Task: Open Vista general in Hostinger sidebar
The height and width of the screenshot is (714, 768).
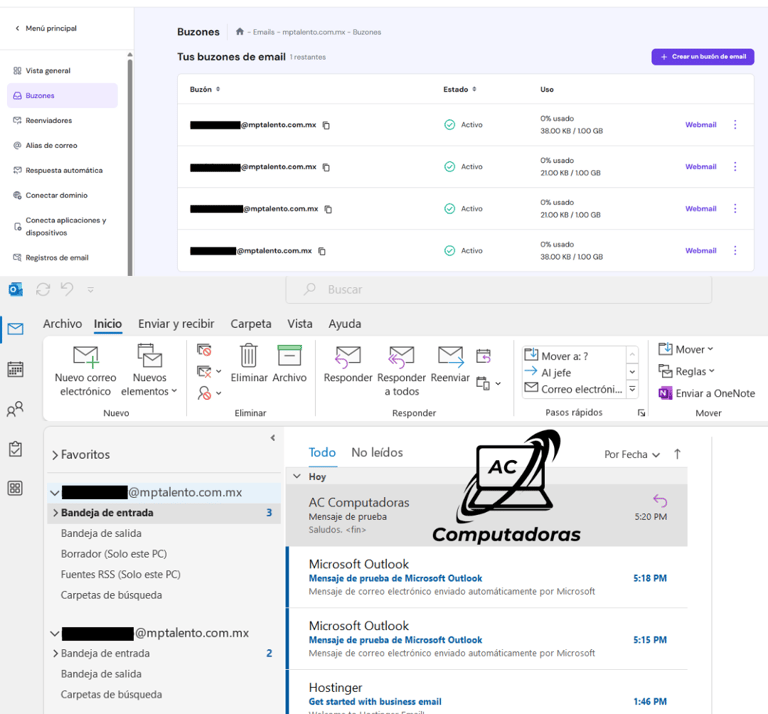Action: [42, 71]
